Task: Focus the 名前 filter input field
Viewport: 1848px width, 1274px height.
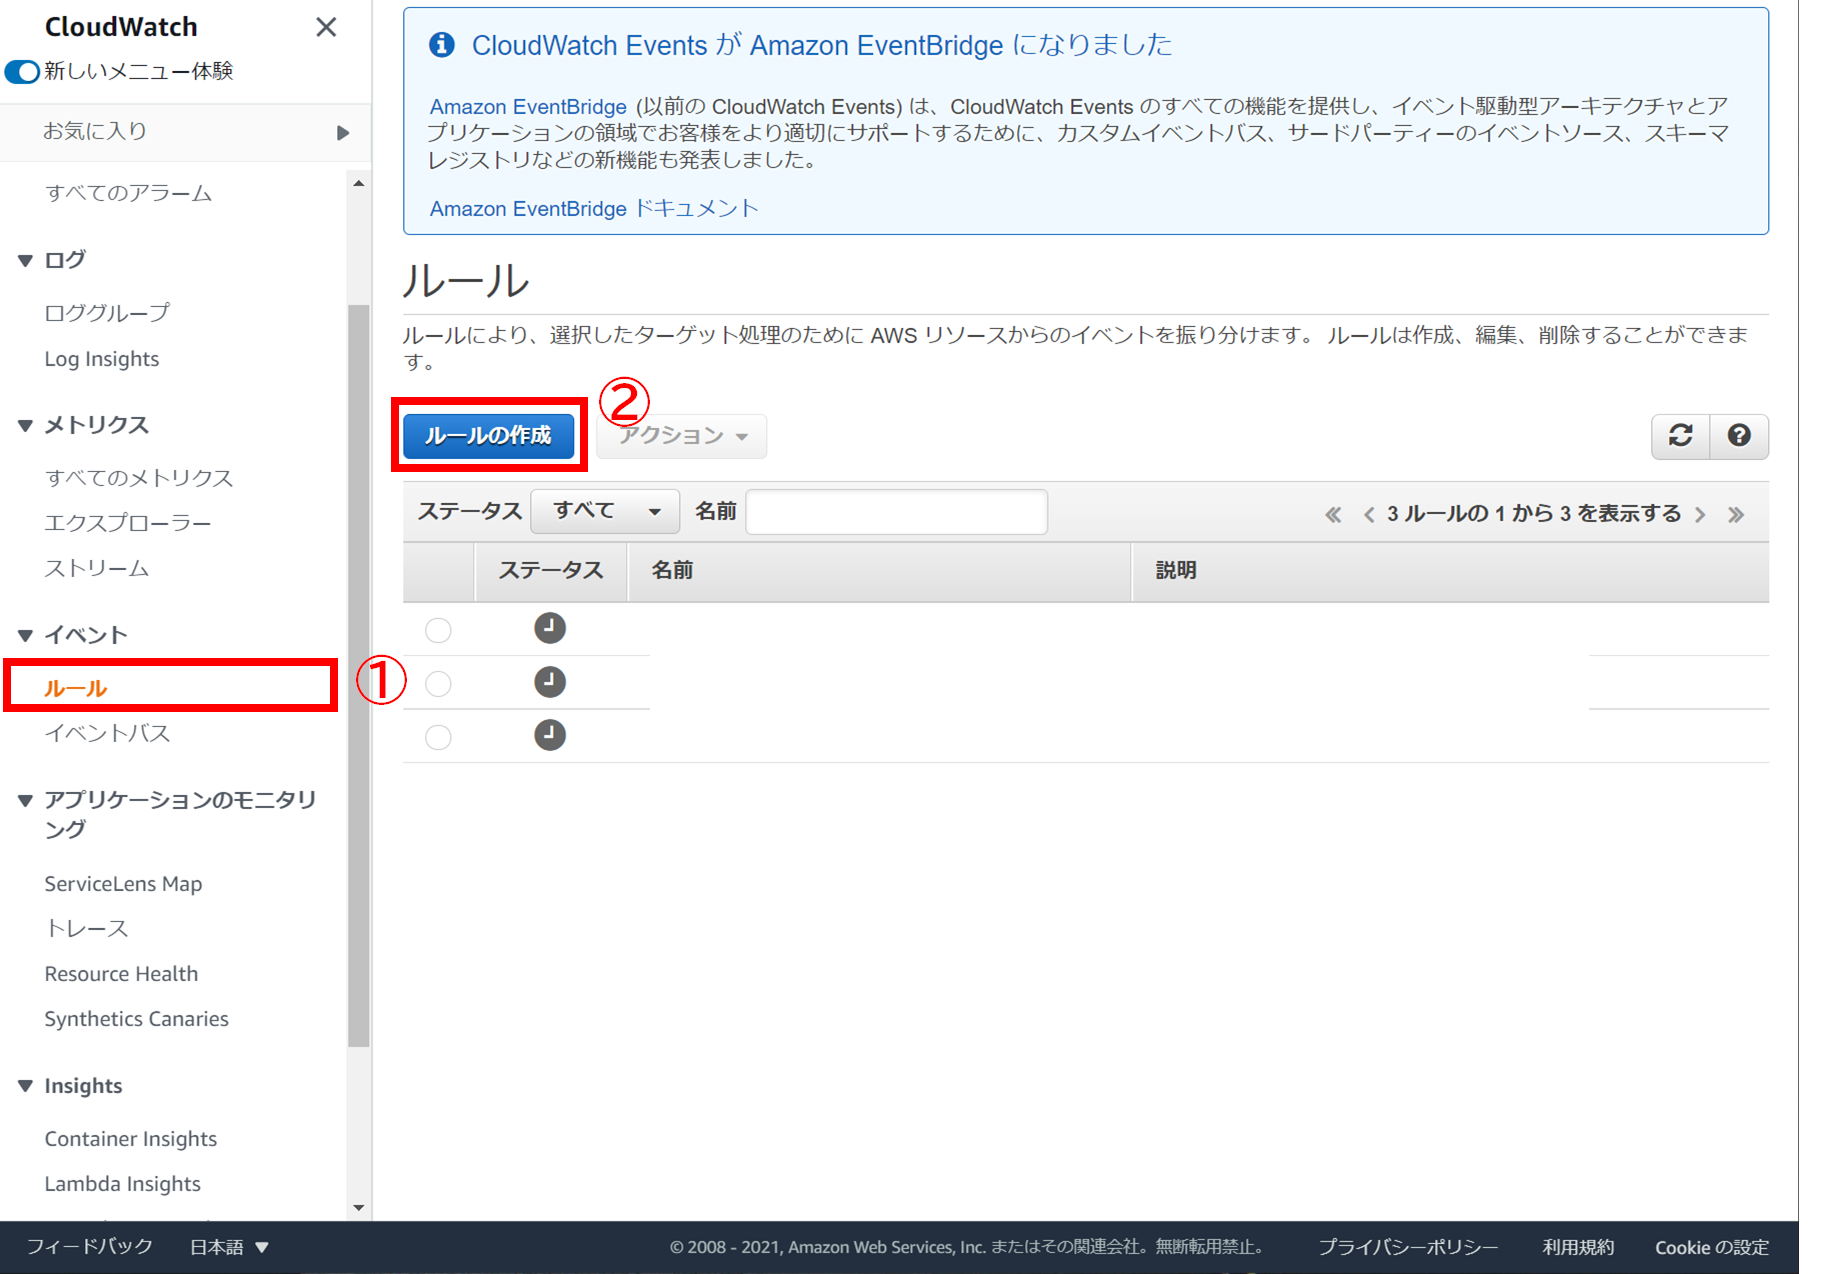Action: click(896, 512)
